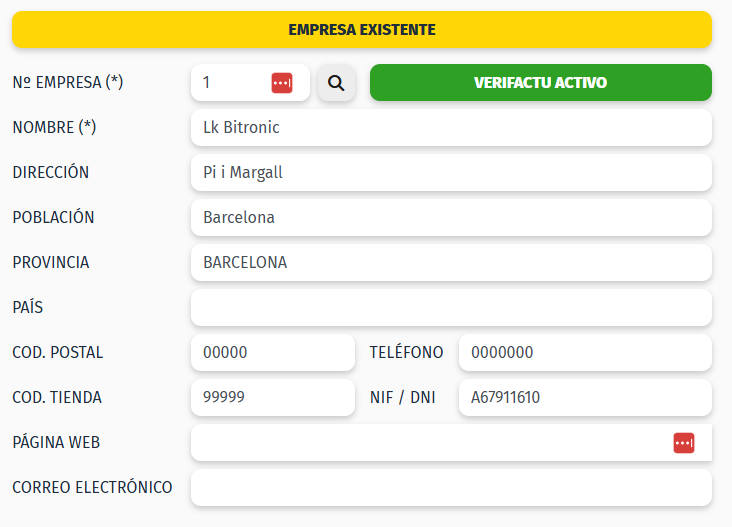Click the NOMBRE field with Lk Bitronic
The height and width of the screenshot is (527, 732).
point(450,128)
